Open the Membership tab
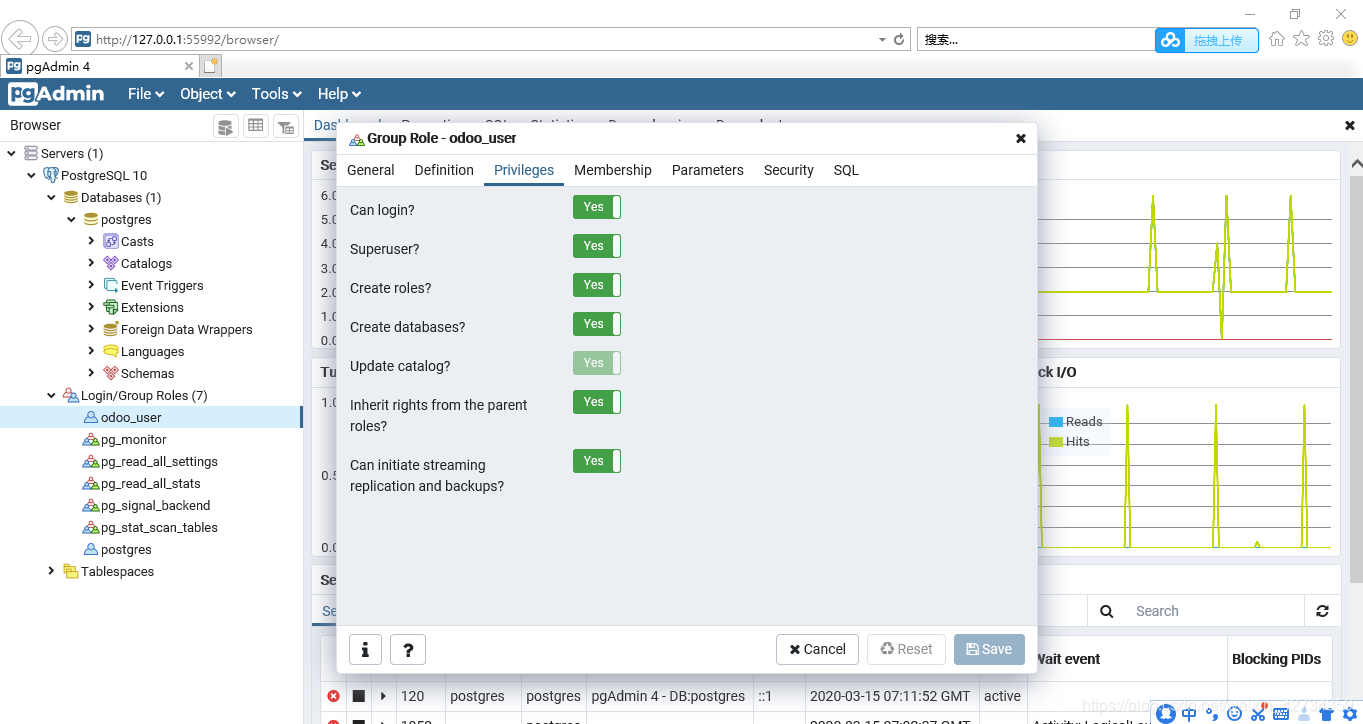1363x724 pixels. click(613, 170)
